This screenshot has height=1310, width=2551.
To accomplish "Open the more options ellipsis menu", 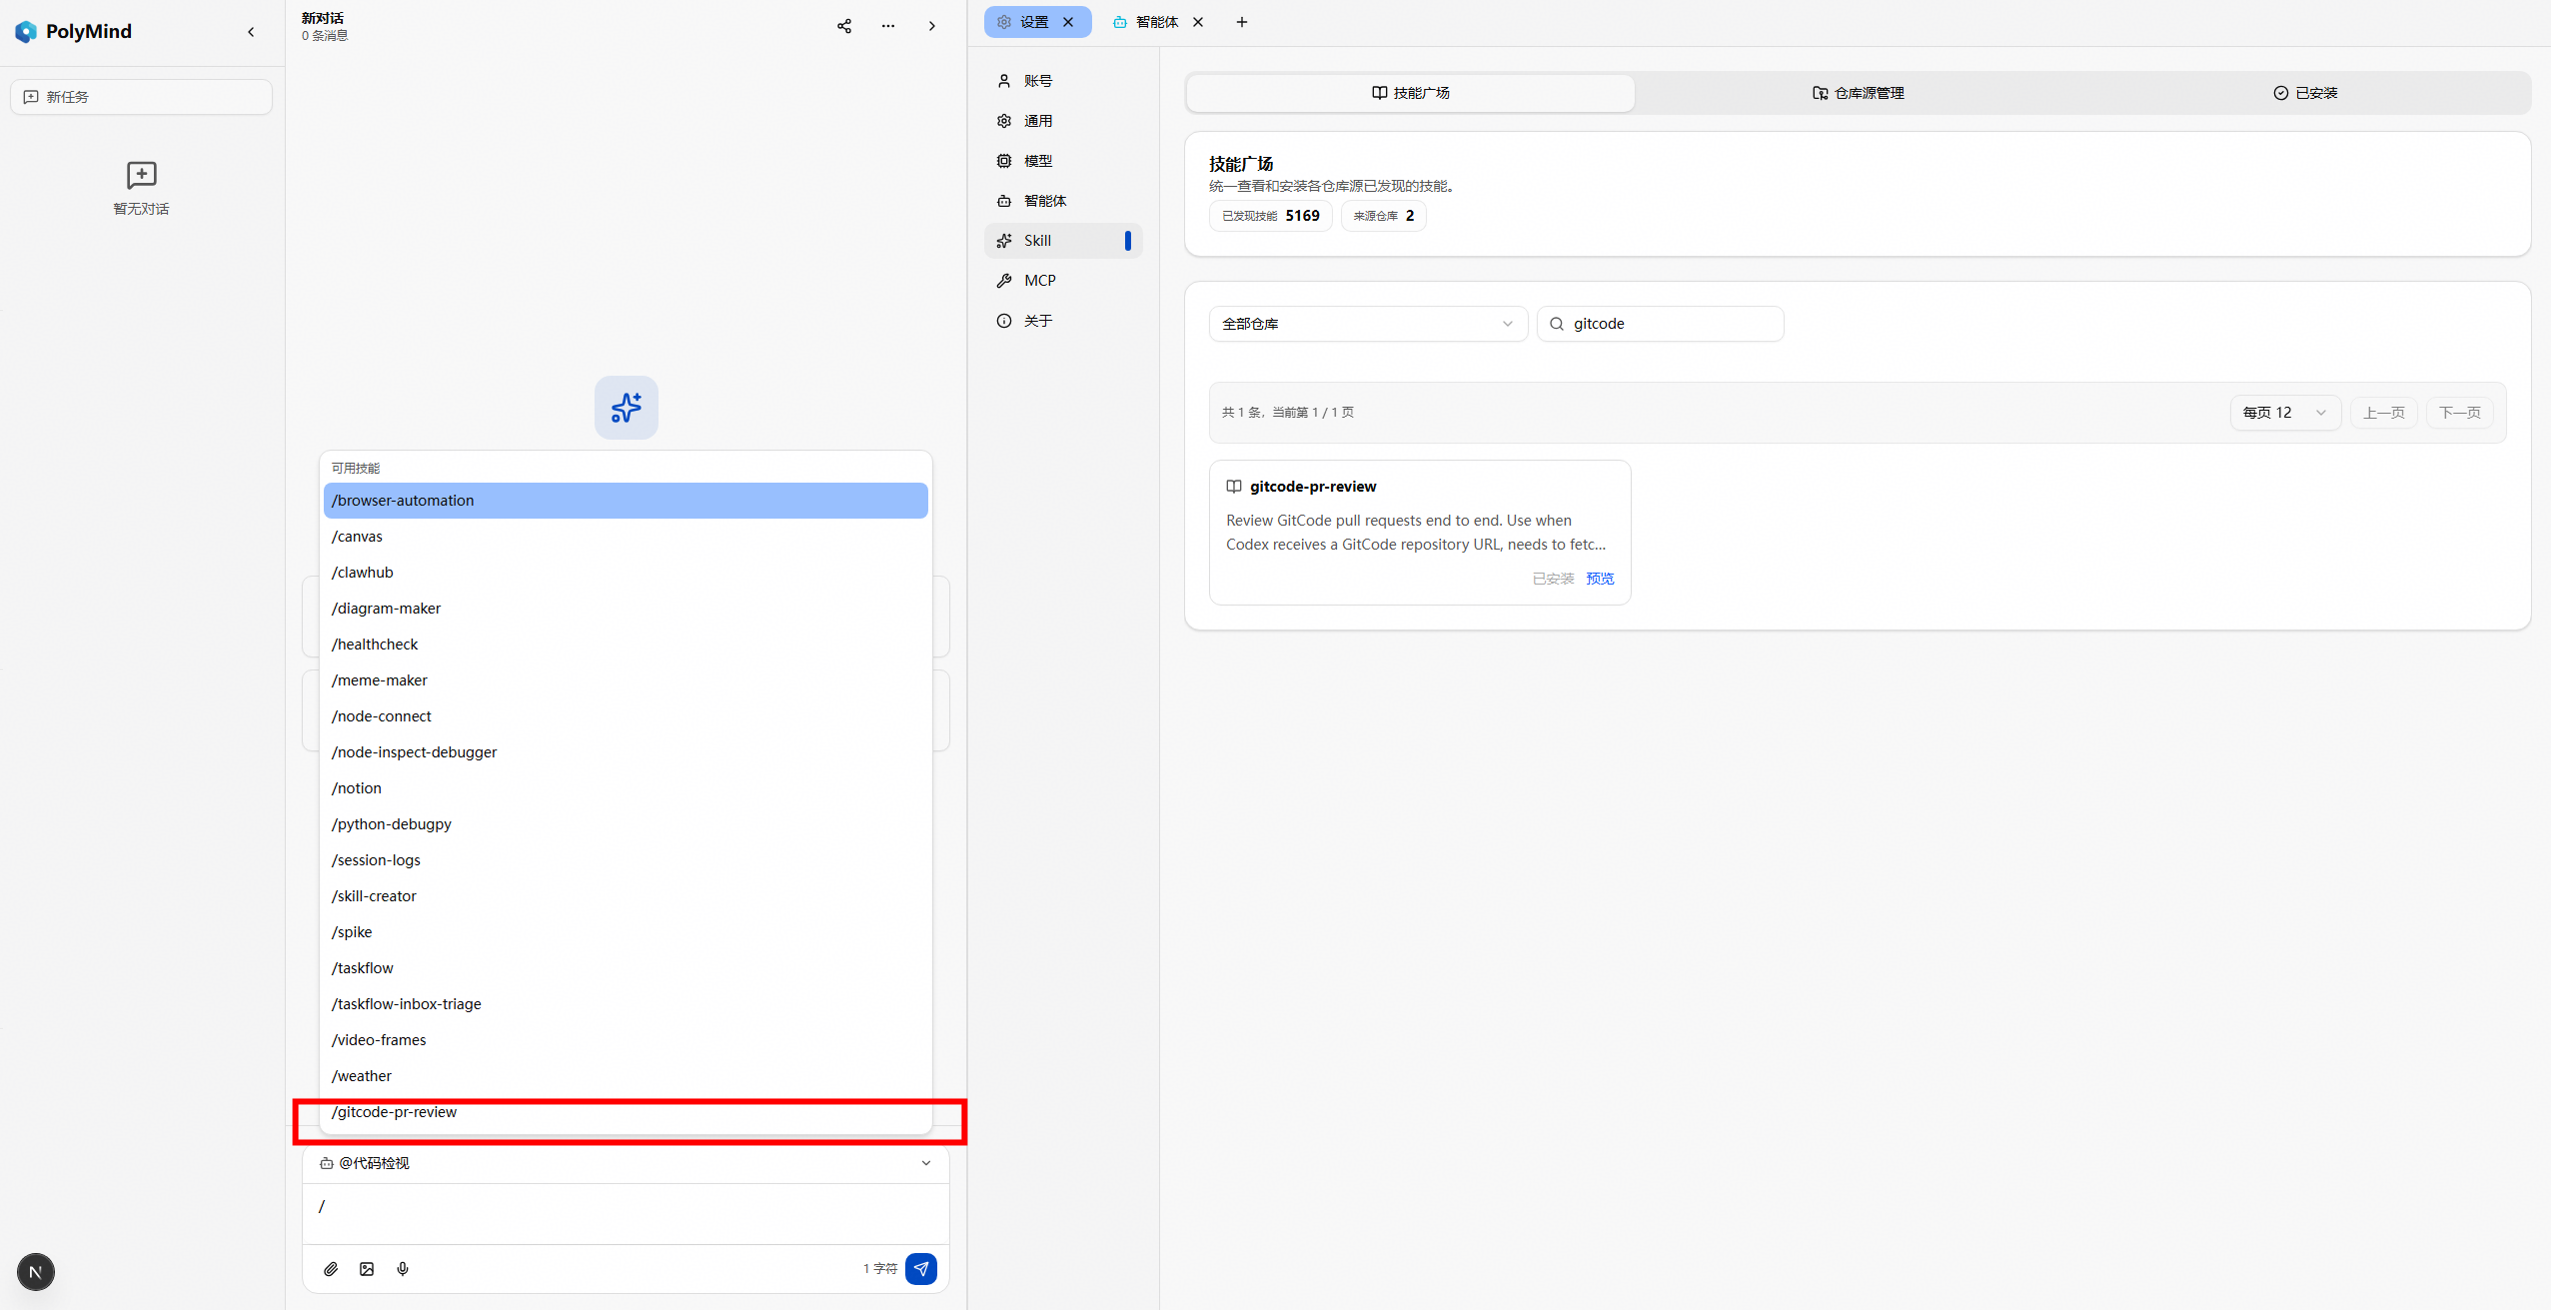I will 888,26.
